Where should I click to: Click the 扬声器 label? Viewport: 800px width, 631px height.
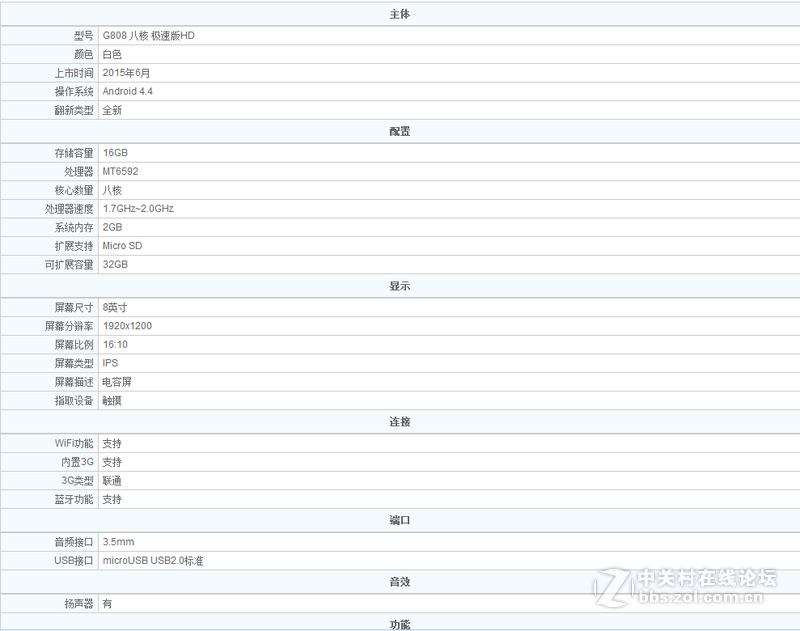[x=79, y=603]
